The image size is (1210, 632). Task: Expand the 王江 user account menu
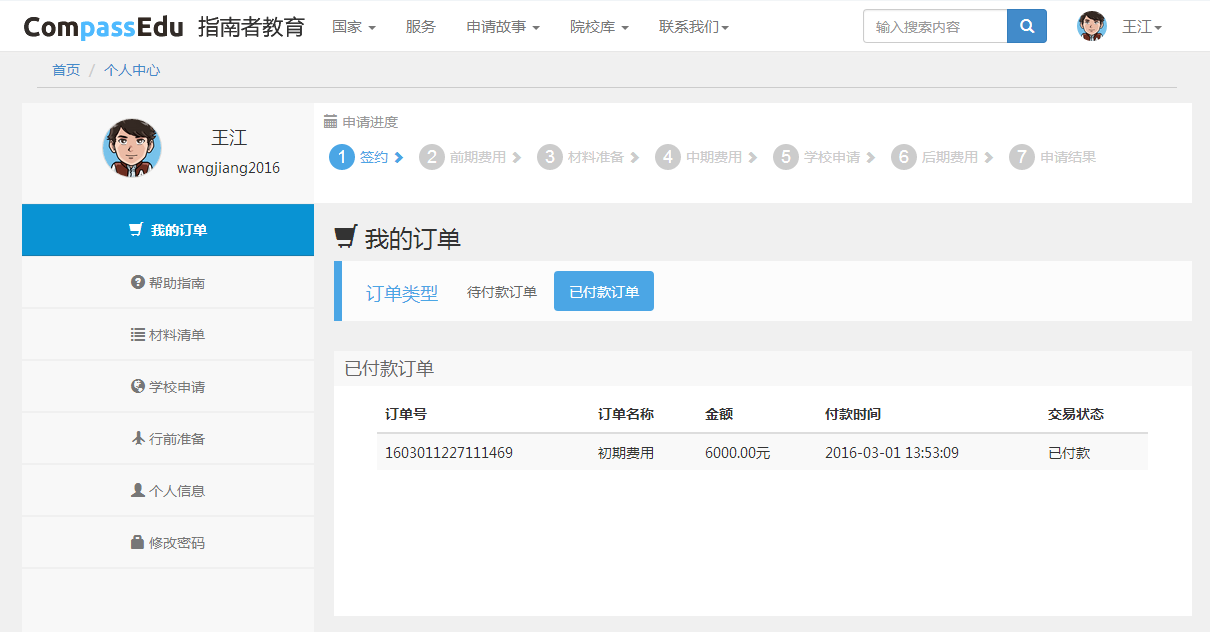[1141, 27]
